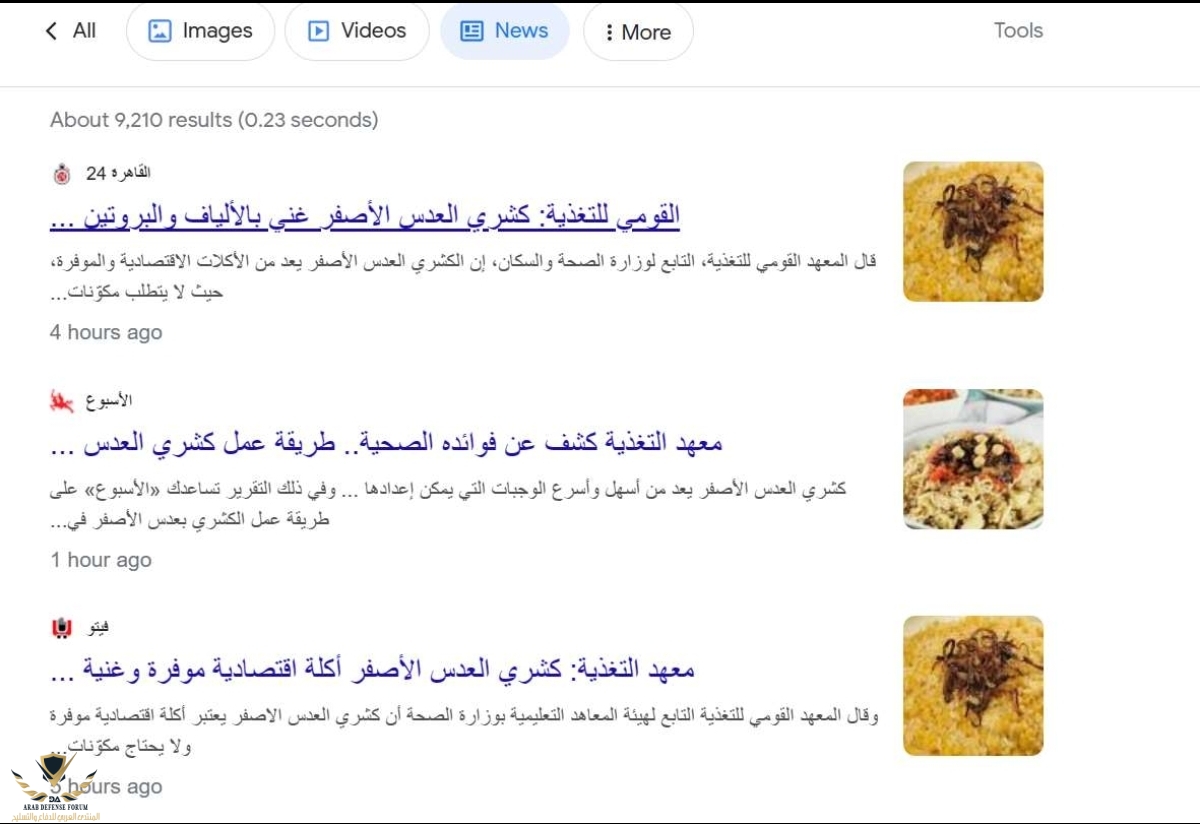Click the first result's koshari thumbnail
Viewport: 1200px width, 824px height.
pyautogui.click(x=972, y=231)
